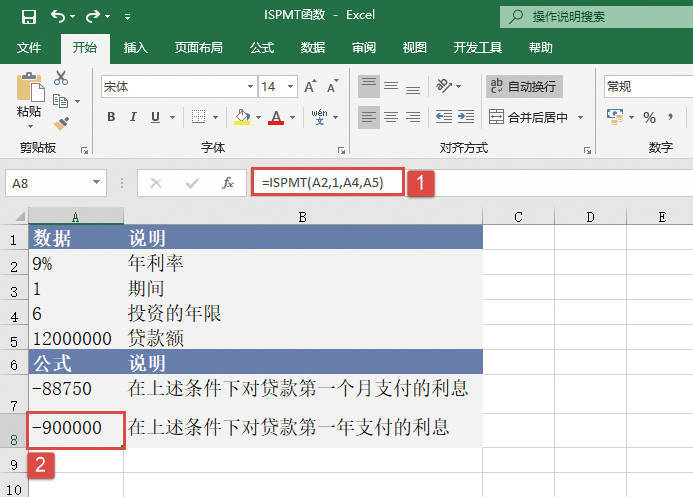The height and width of the screenshot is (497, 693).
Task: Select Top Align icon
Action: click(x=369, y=87)
